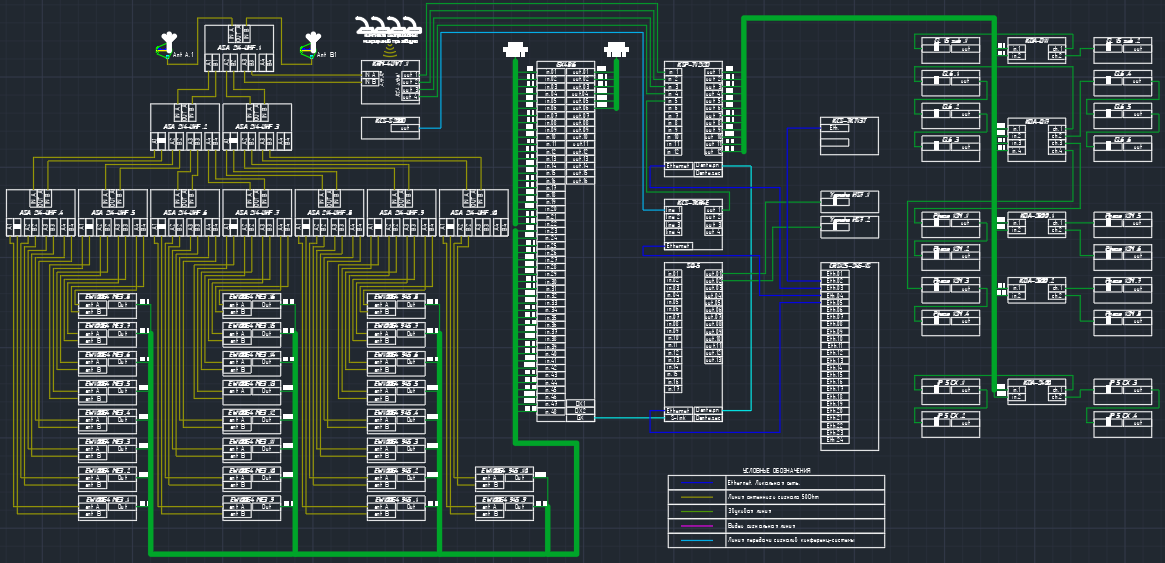Screen dimensions: 1165x563
Task: Select the ASA DA-UHF.2 splitter block
Action: 185,127
